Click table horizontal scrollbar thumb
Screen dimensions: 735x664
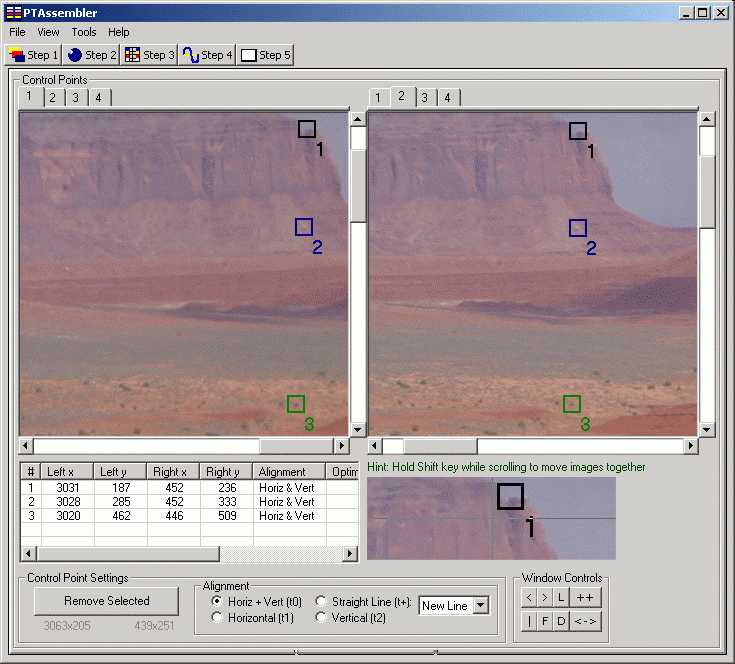point(128,553)
